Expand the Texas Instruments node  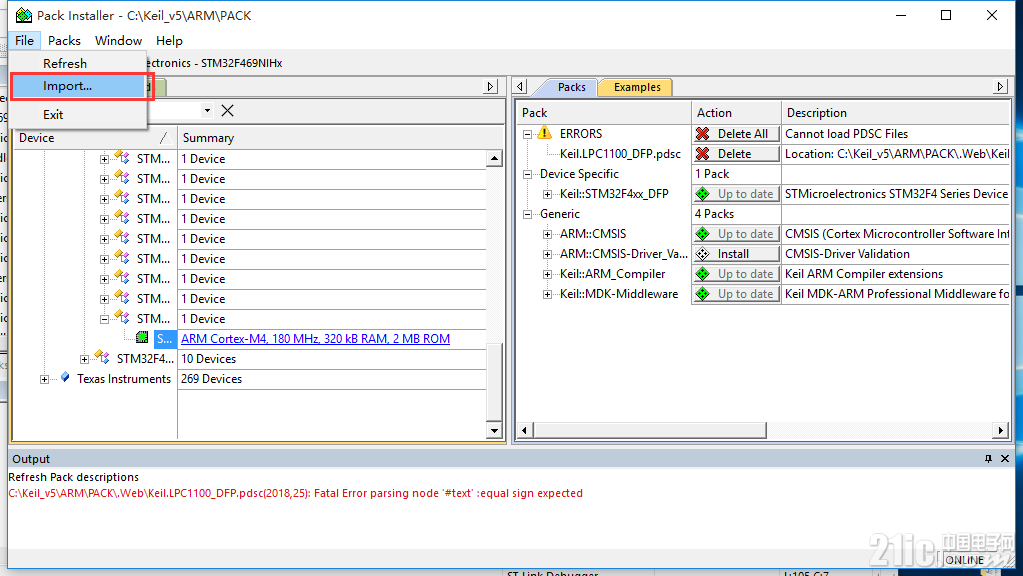coord(44,380)
